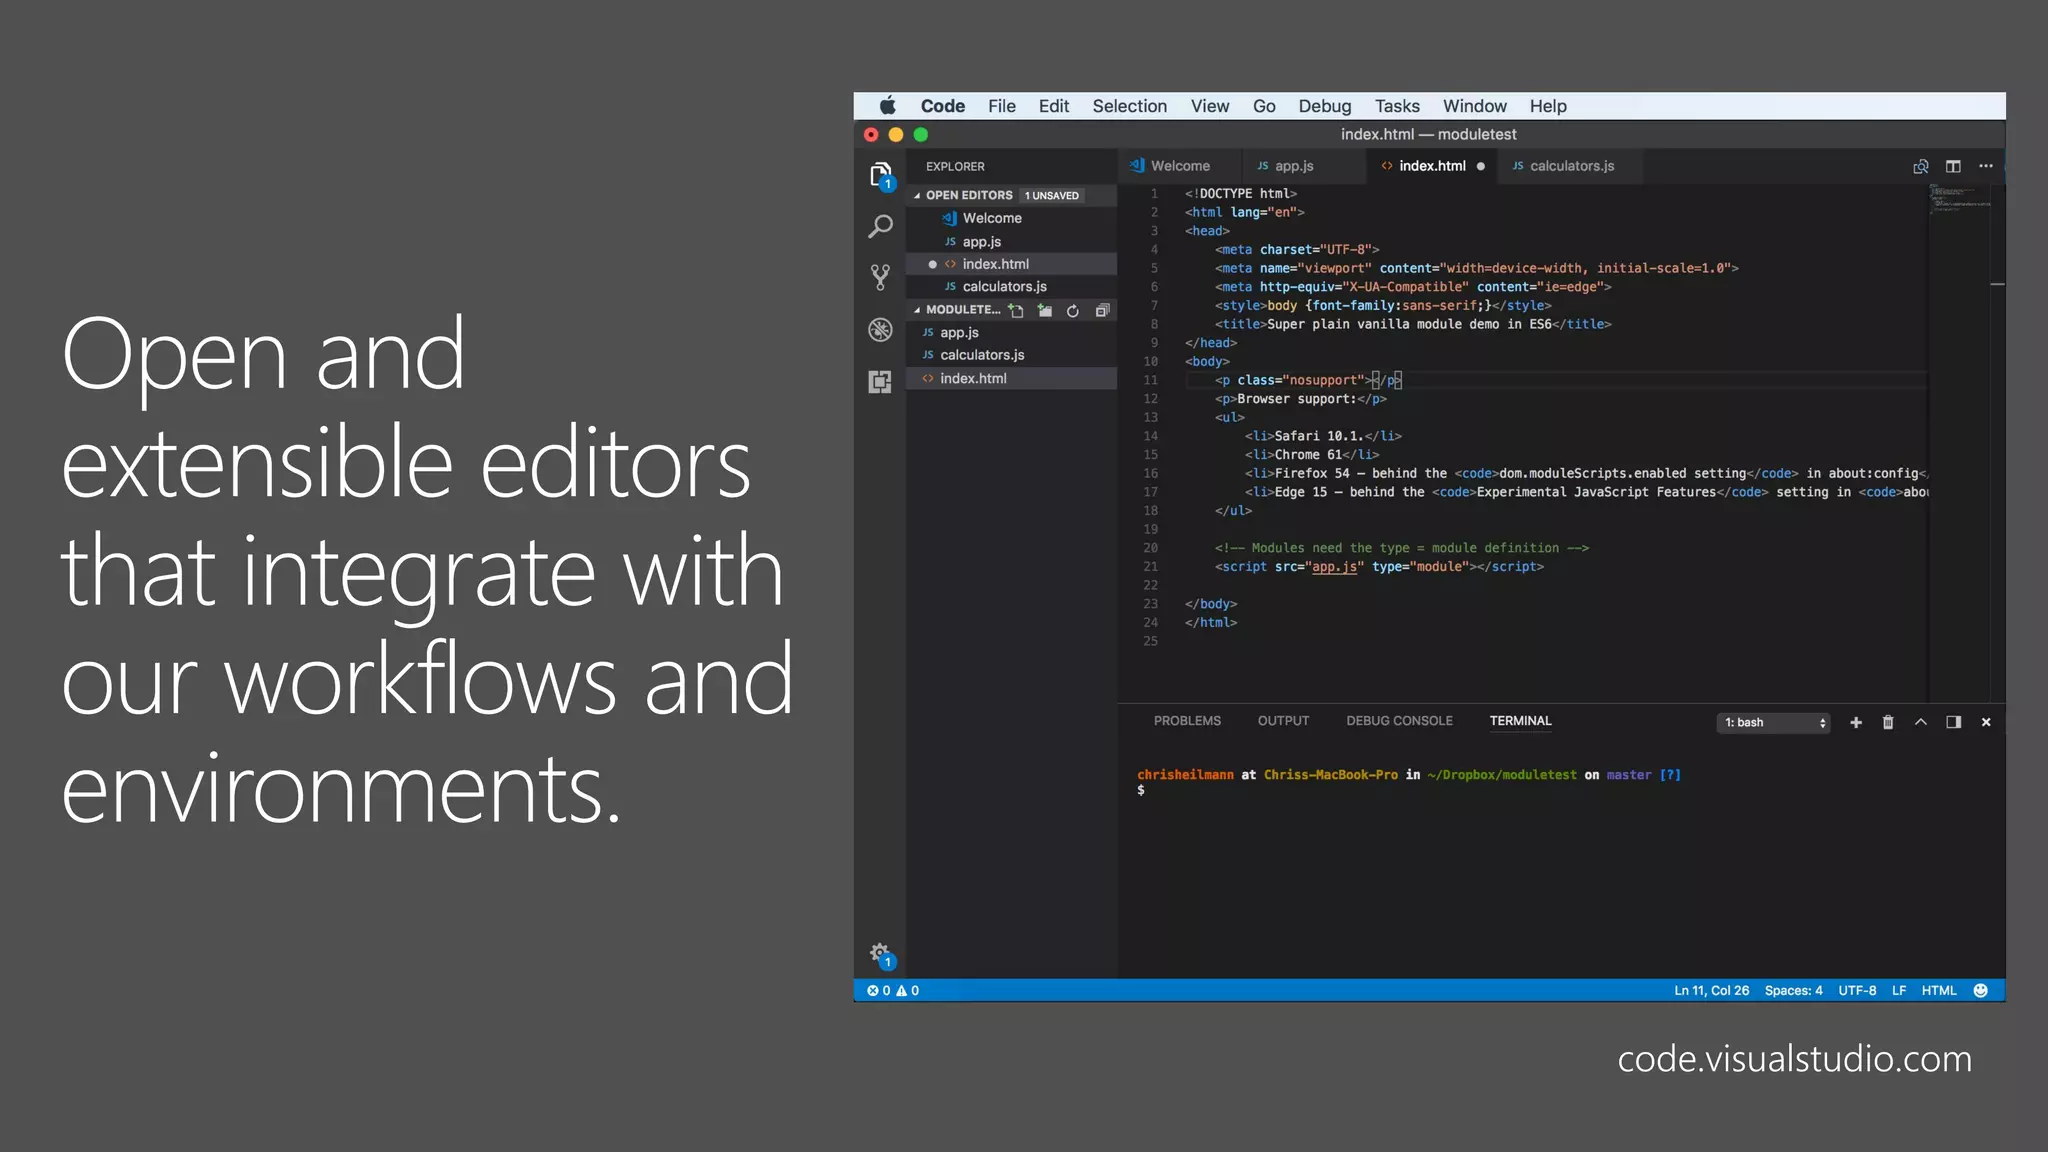Select the Terminal panel tab
The width and height of the screenshot is (2048, 1152).
point(1520,721)
